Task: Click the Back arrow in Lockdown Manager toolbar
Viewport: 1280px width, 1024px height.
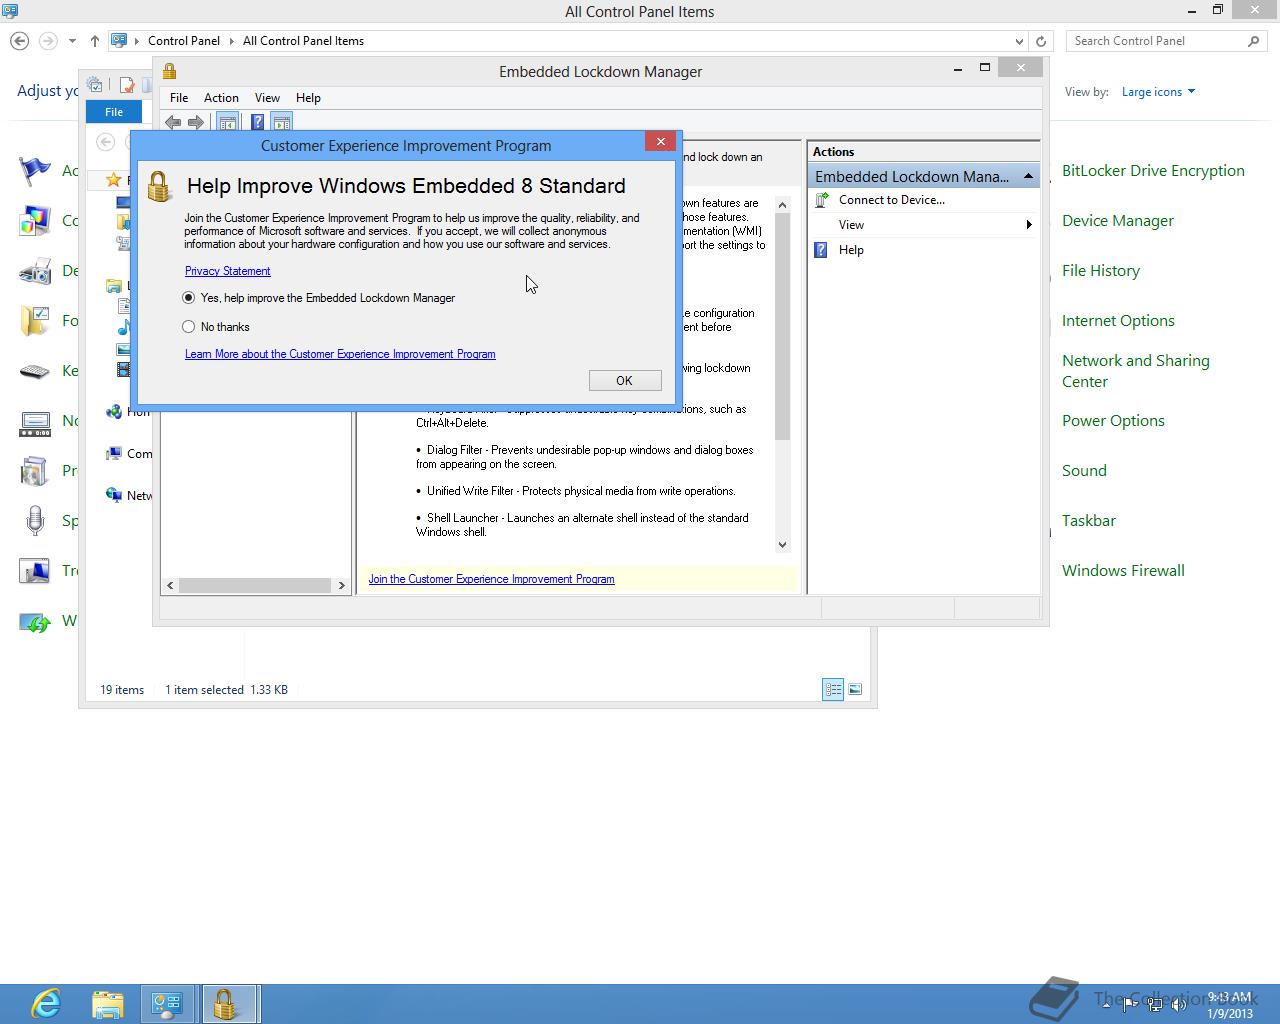Action: [x=173, y=122]
